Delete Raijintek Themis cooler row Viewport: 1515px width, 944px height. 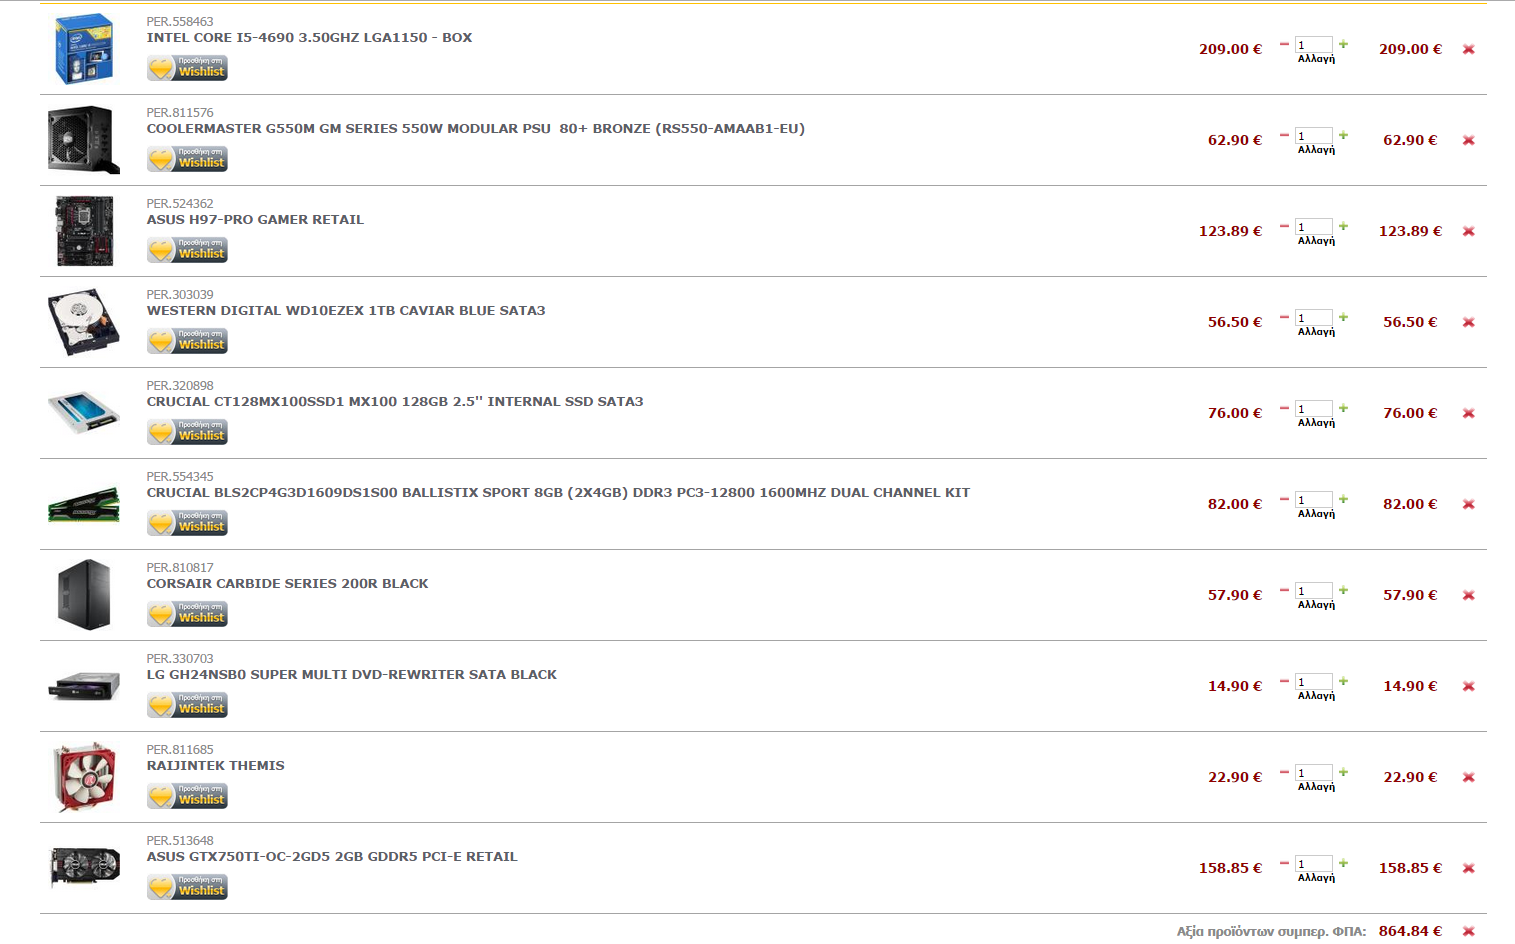[x=1468, y=777]
